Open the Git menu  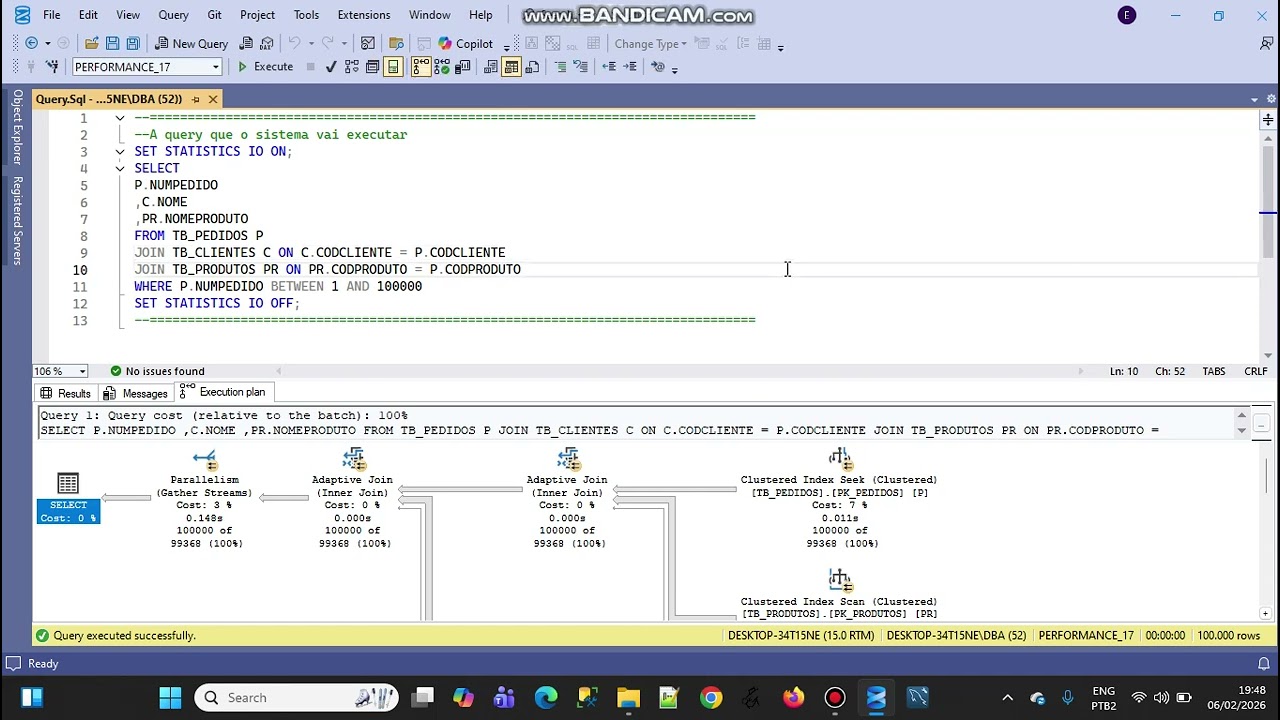pyautogui.click(x=214, y=15)
